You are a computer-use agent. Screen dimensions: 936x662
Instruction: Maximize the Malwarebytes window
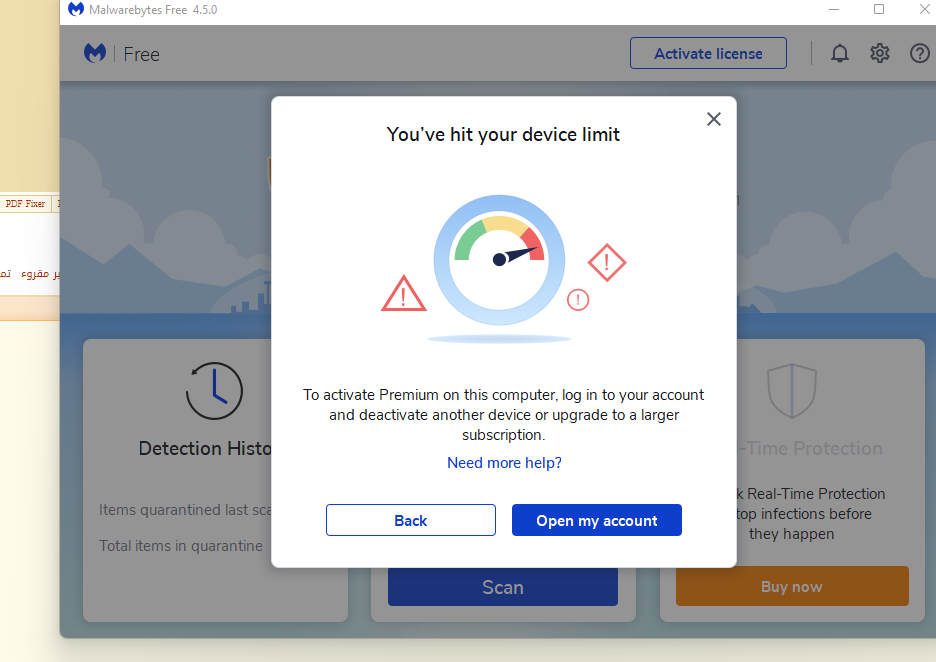879,9
